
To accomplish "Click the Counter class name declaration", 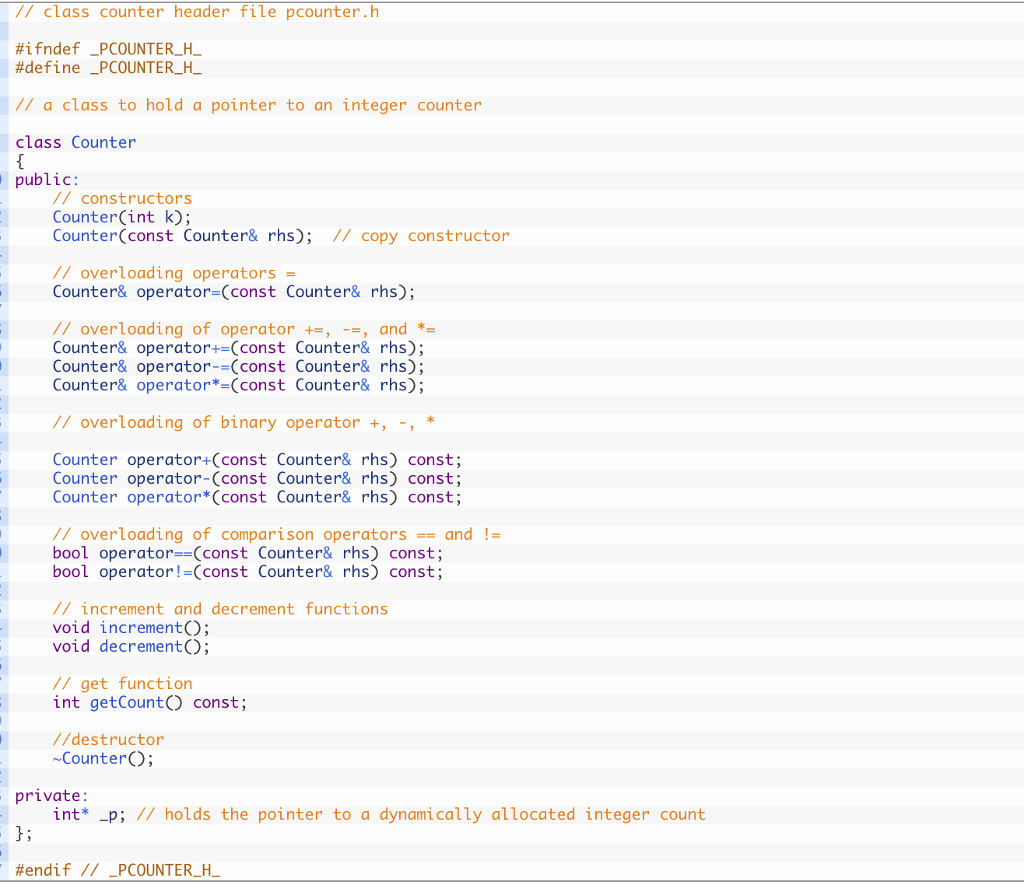I will pos(103,141).
